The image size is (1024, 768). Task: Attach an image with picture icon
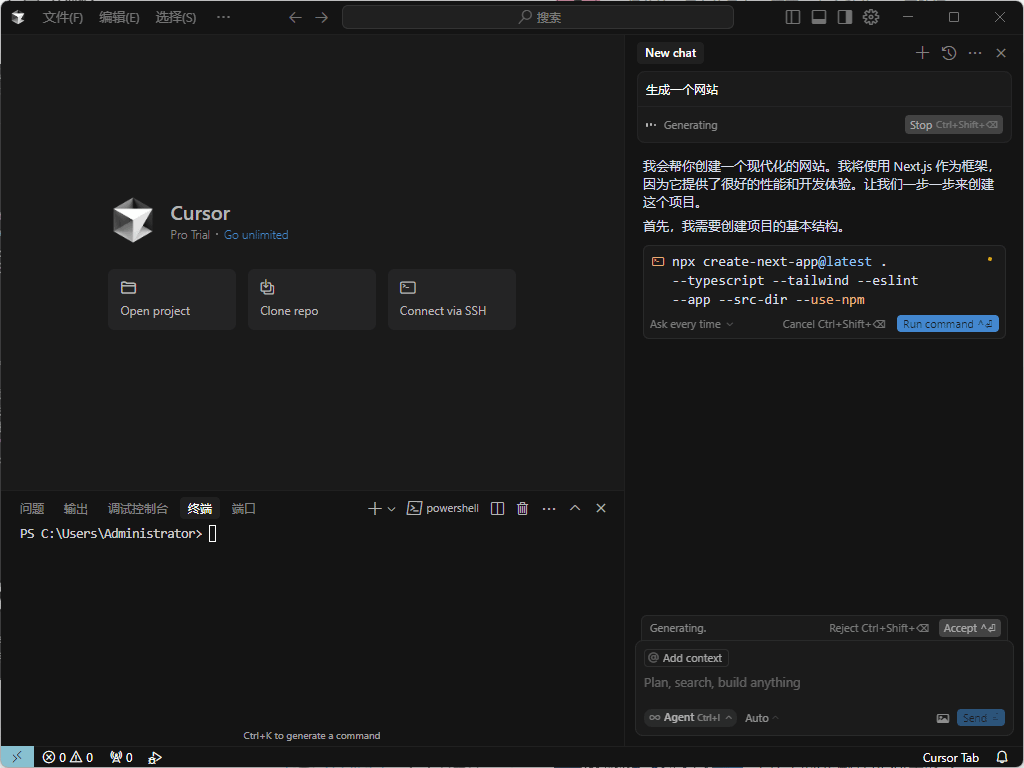[x=943, y=718]
